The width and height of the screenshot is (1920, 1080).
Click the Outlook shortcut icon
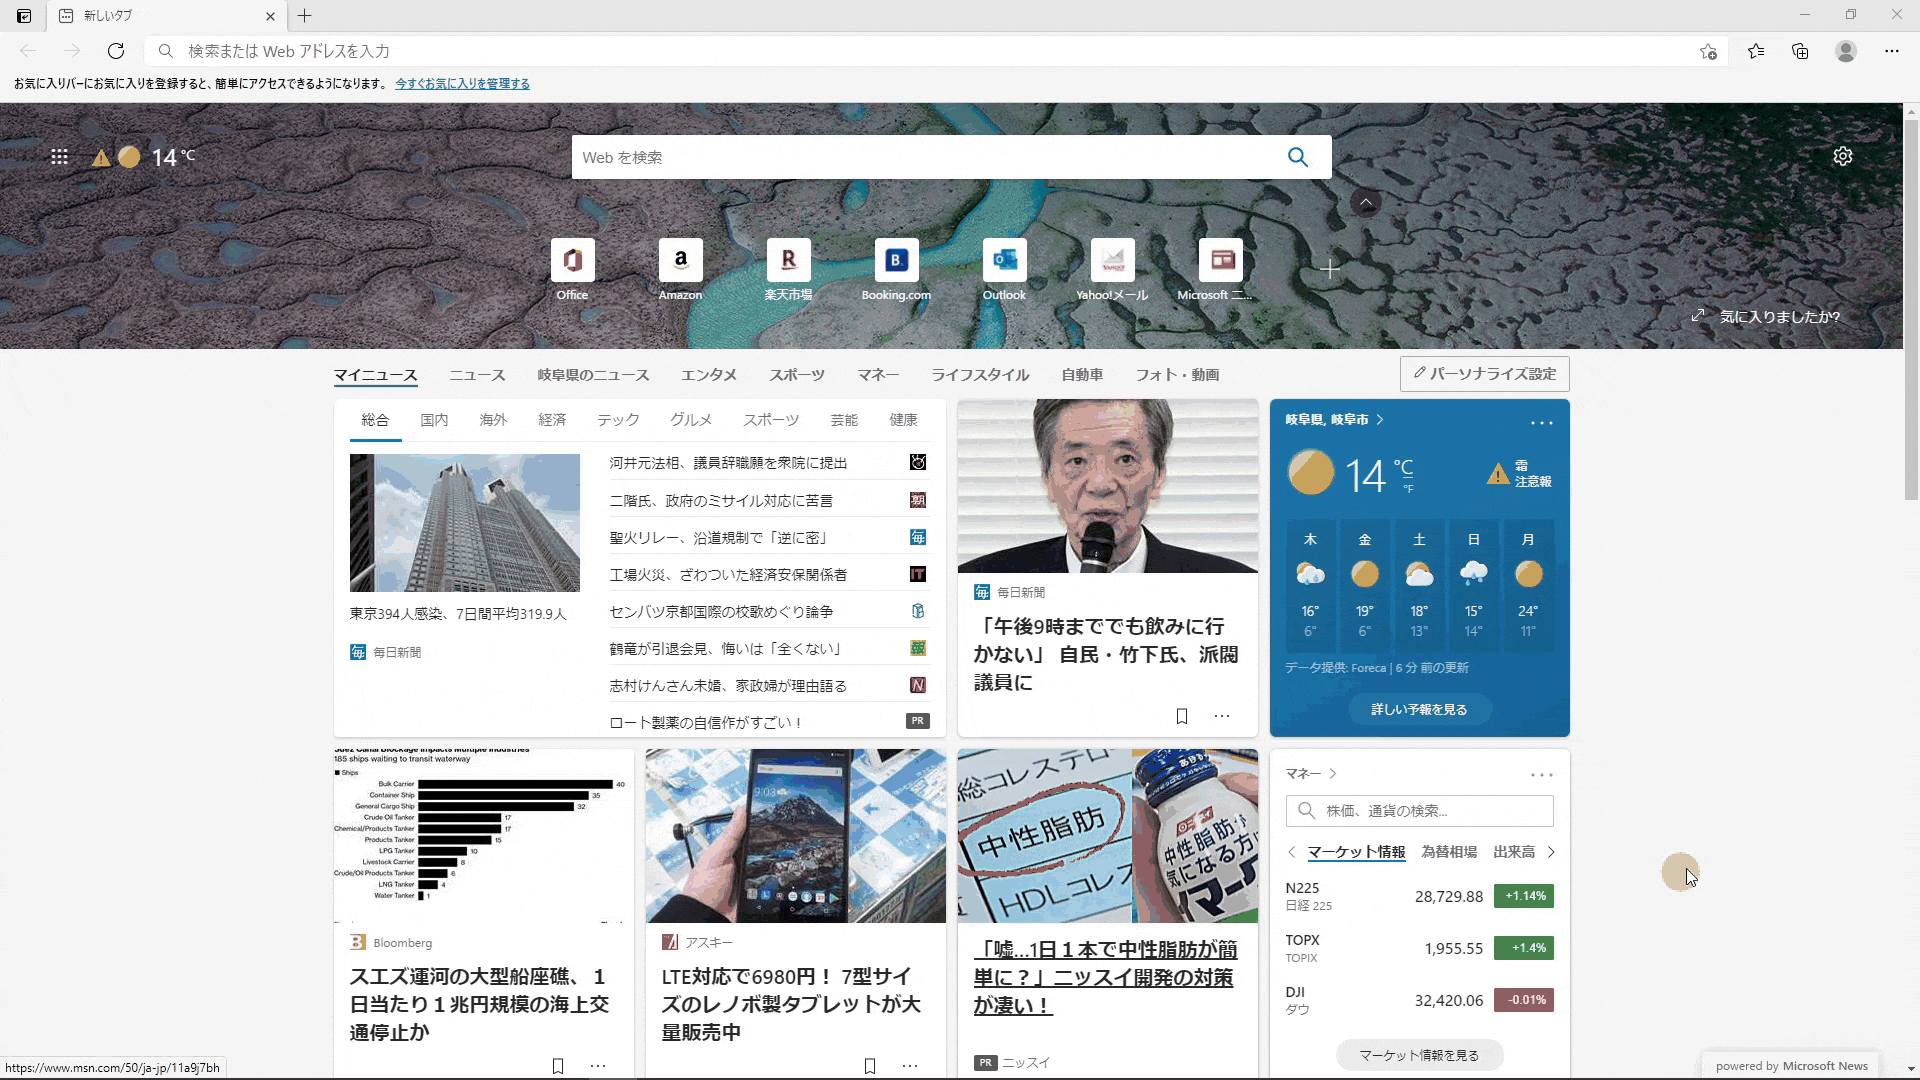click(x=1004, y=258)
